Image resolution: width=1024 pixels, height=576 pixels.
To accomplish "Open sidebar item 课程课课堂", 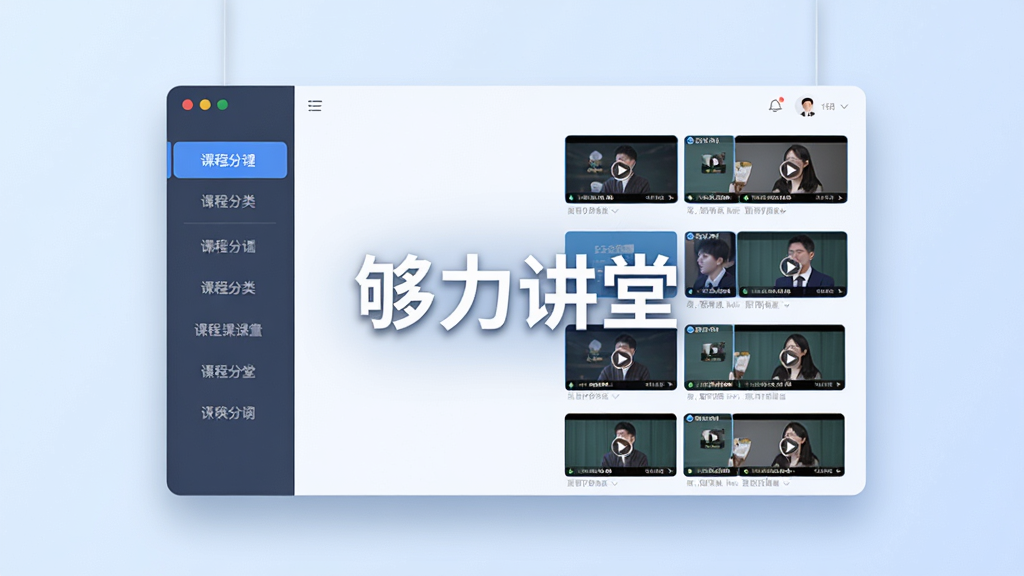I will [x=228, y=330].
